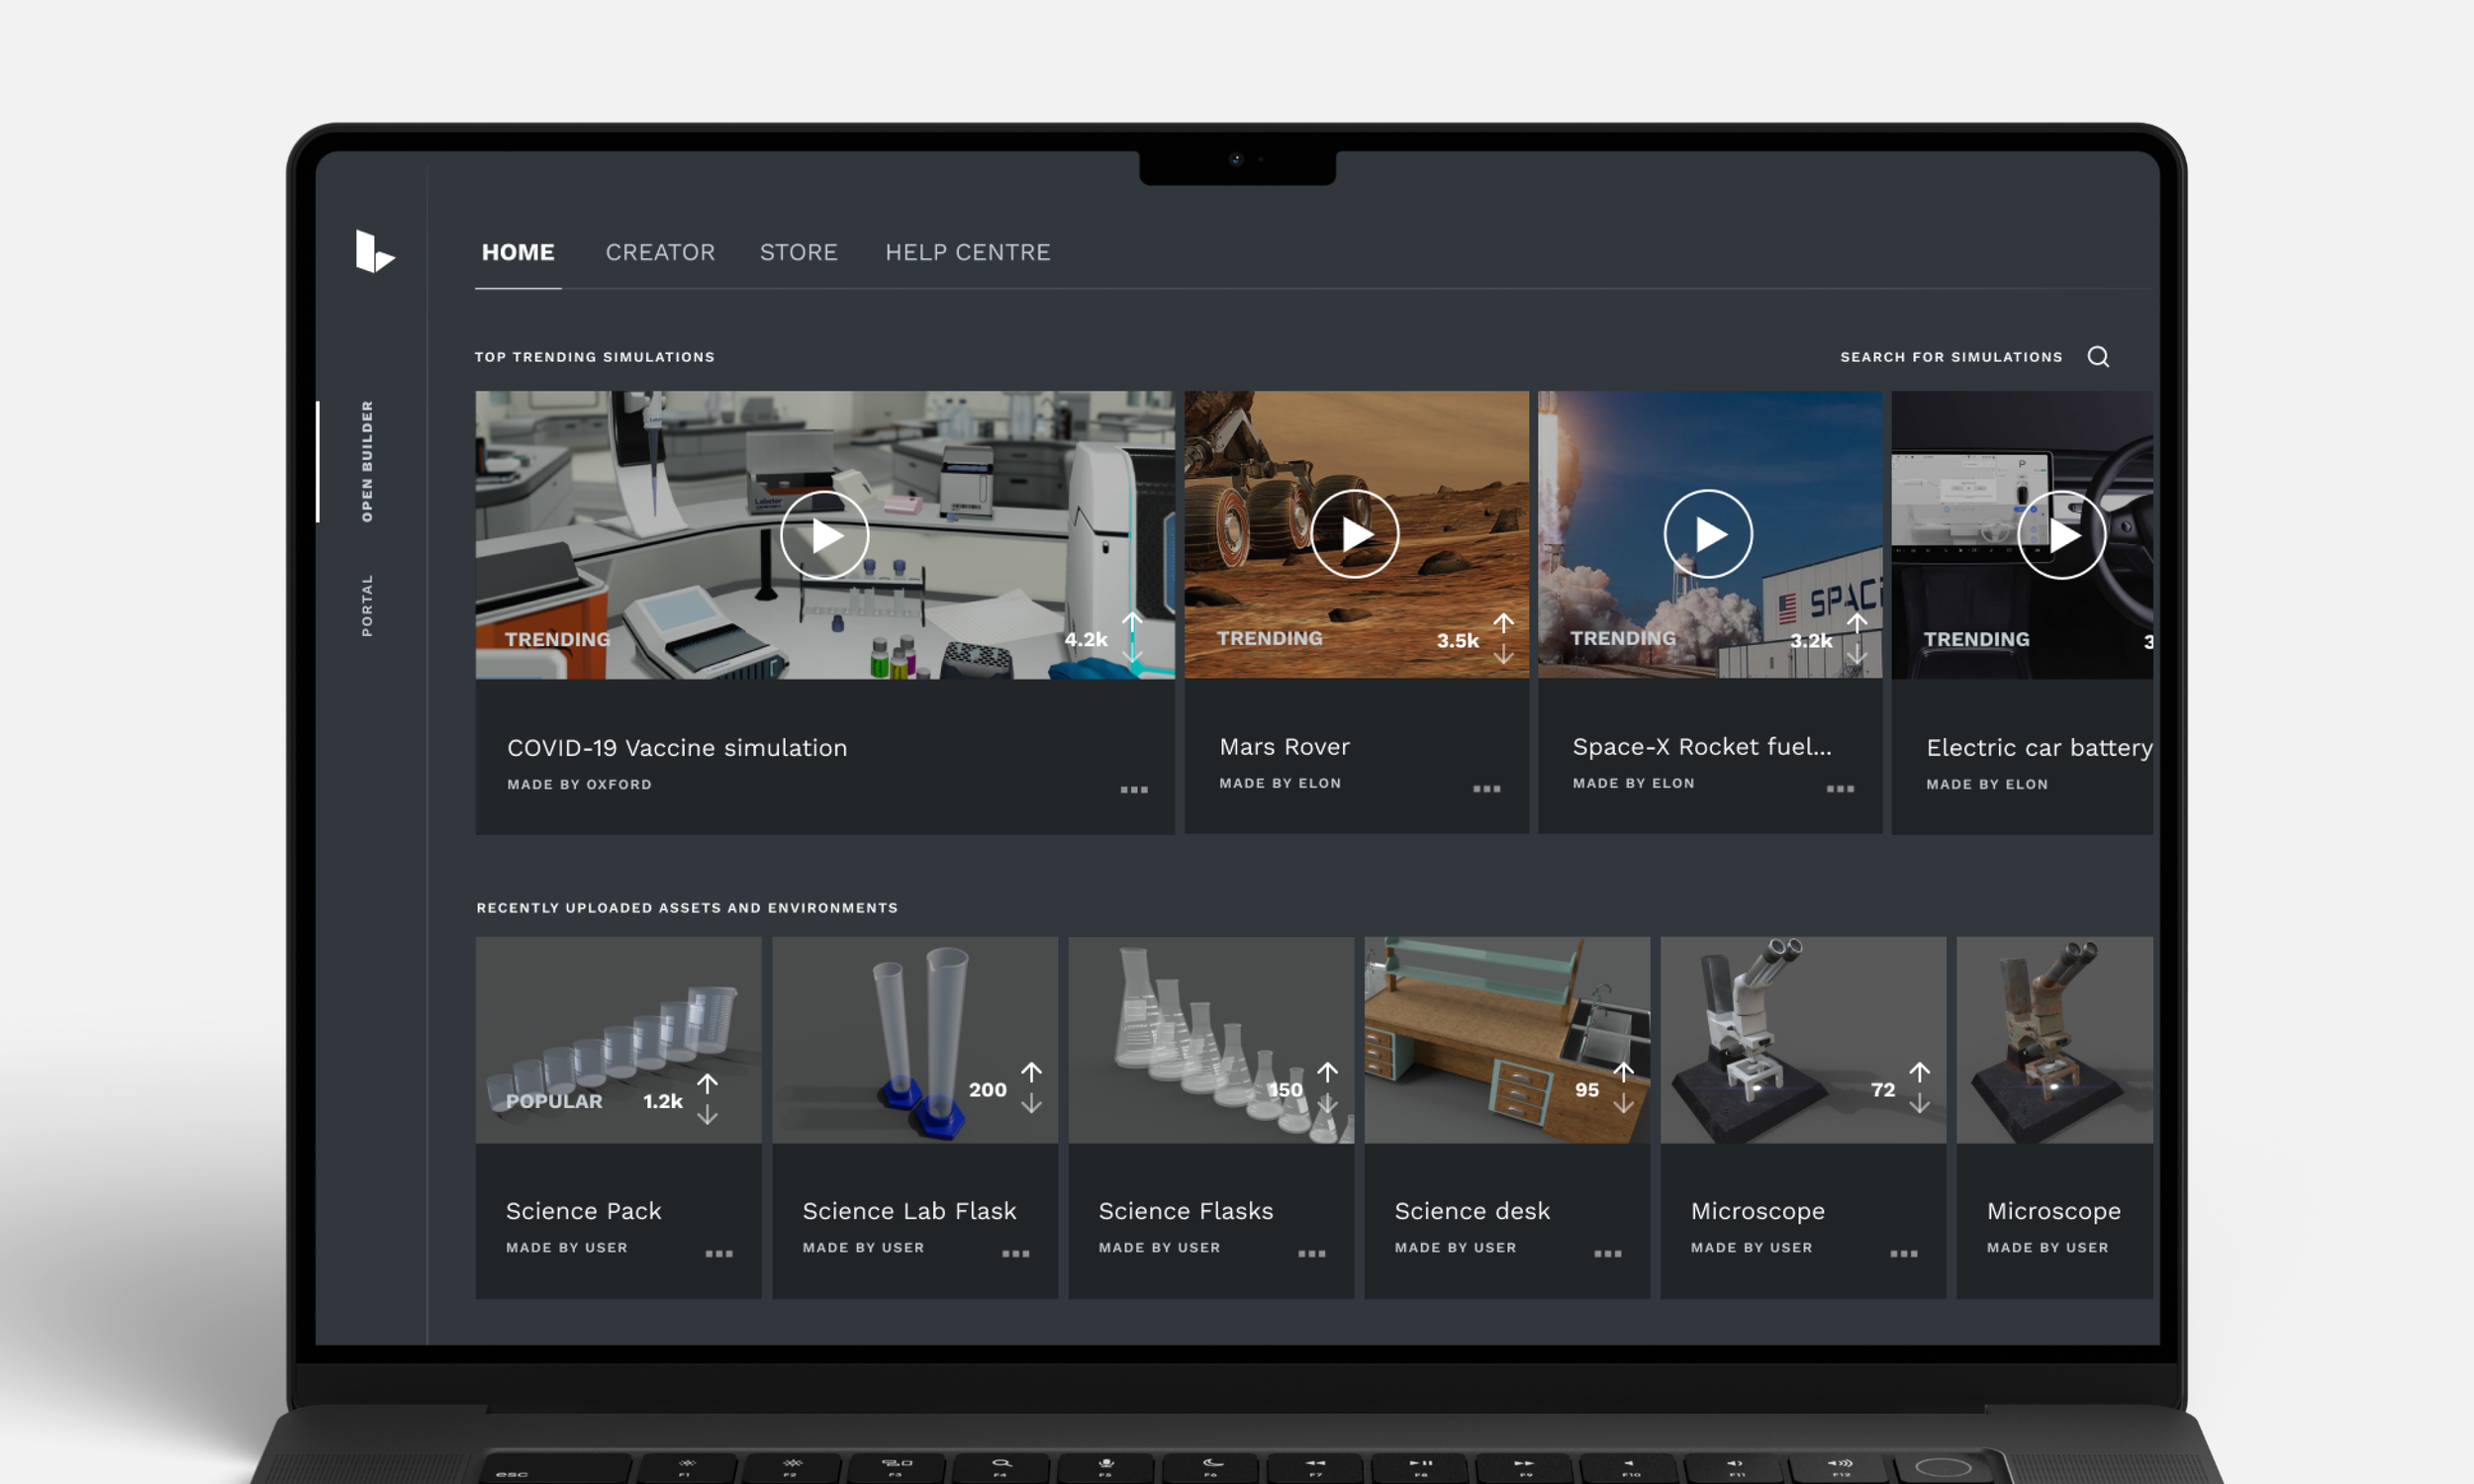This screenshot has height=1484, width=2474.
Task: Open the Science desk thumbnail
Action: tap(1507, 1039)
